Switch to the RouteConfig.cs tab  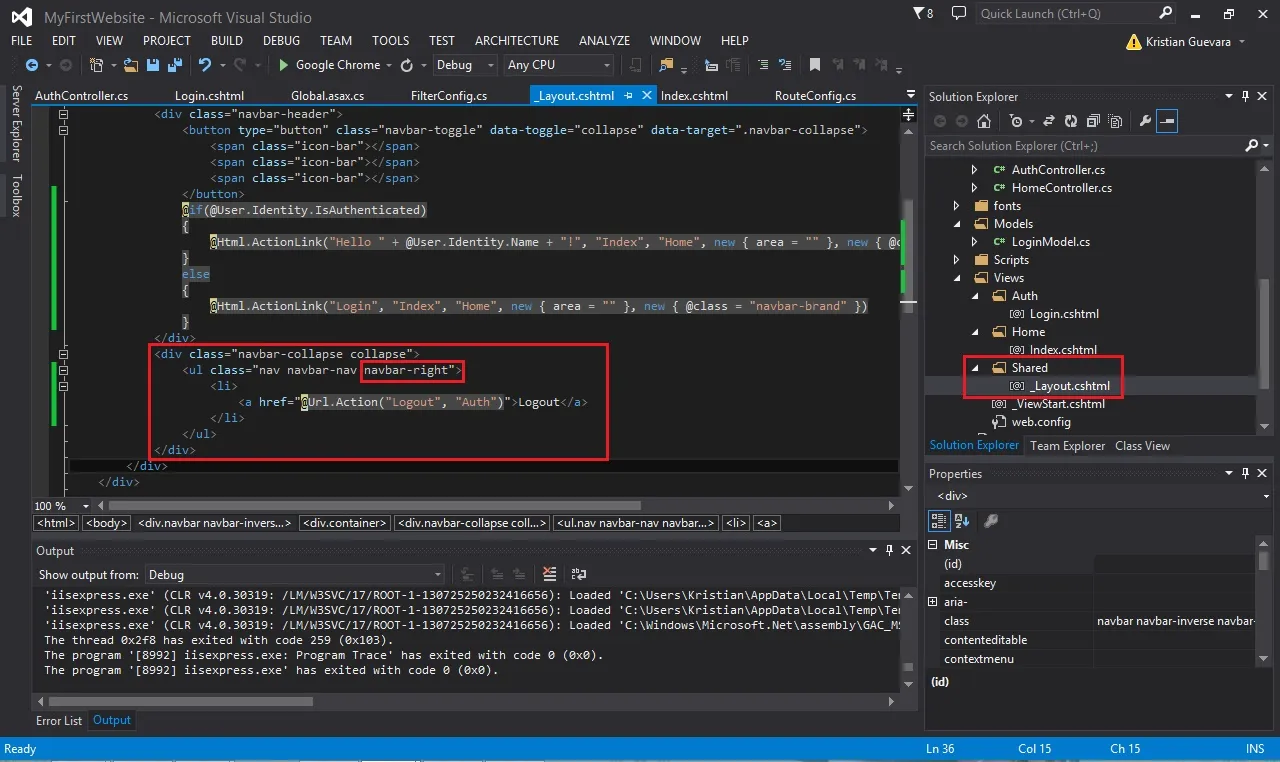click(x=815, y=96)
